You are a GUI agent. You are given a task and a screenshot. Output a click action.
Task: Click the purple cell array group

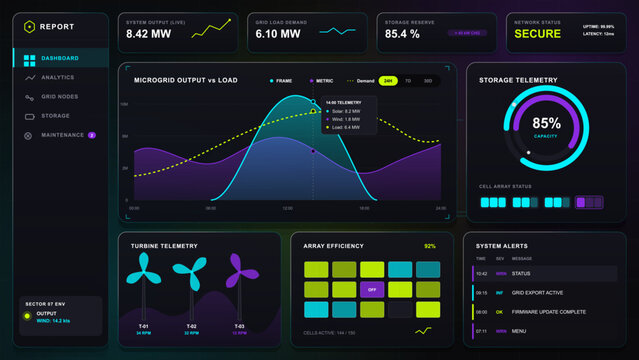pyautogui.click(x=589, y=202)
